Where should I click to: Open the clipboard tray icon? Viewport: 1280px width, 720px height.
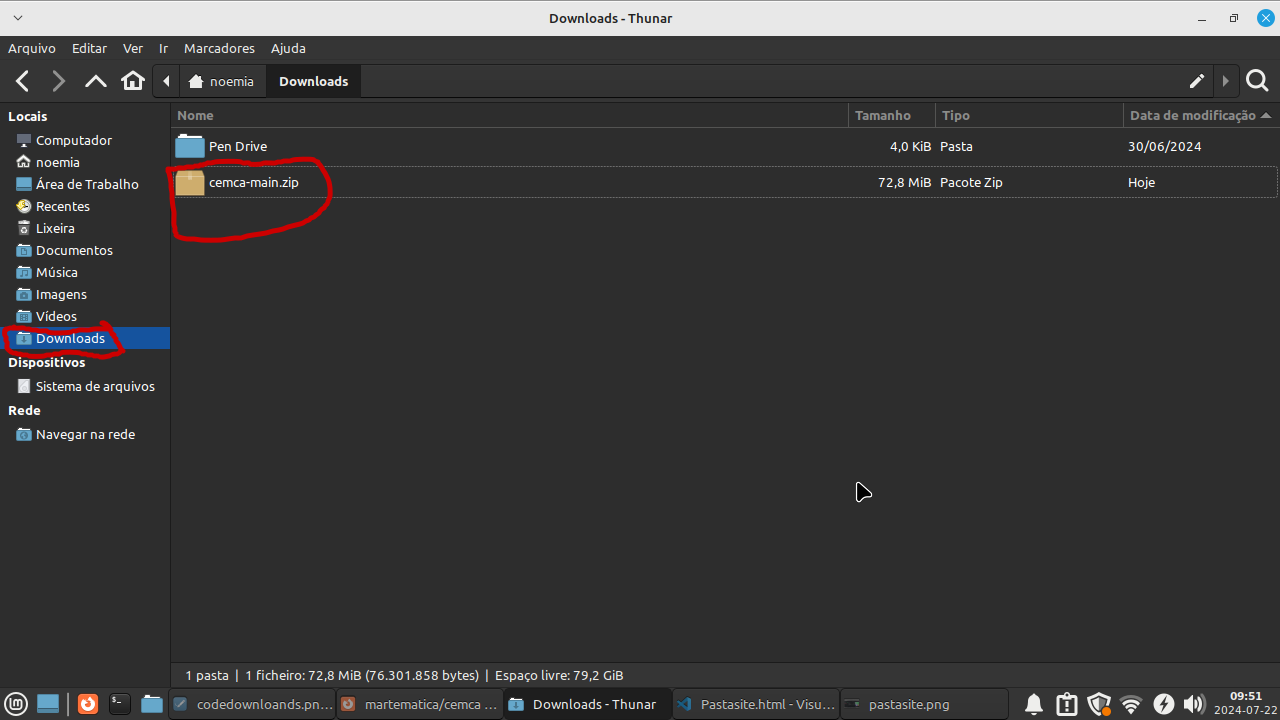[1066, 704]
